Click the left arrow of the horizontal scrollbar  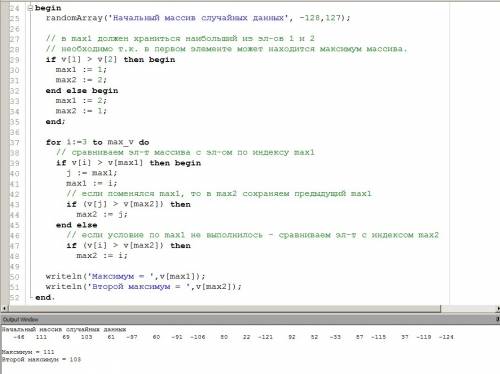pyautogui.click(x=4, y=309)
